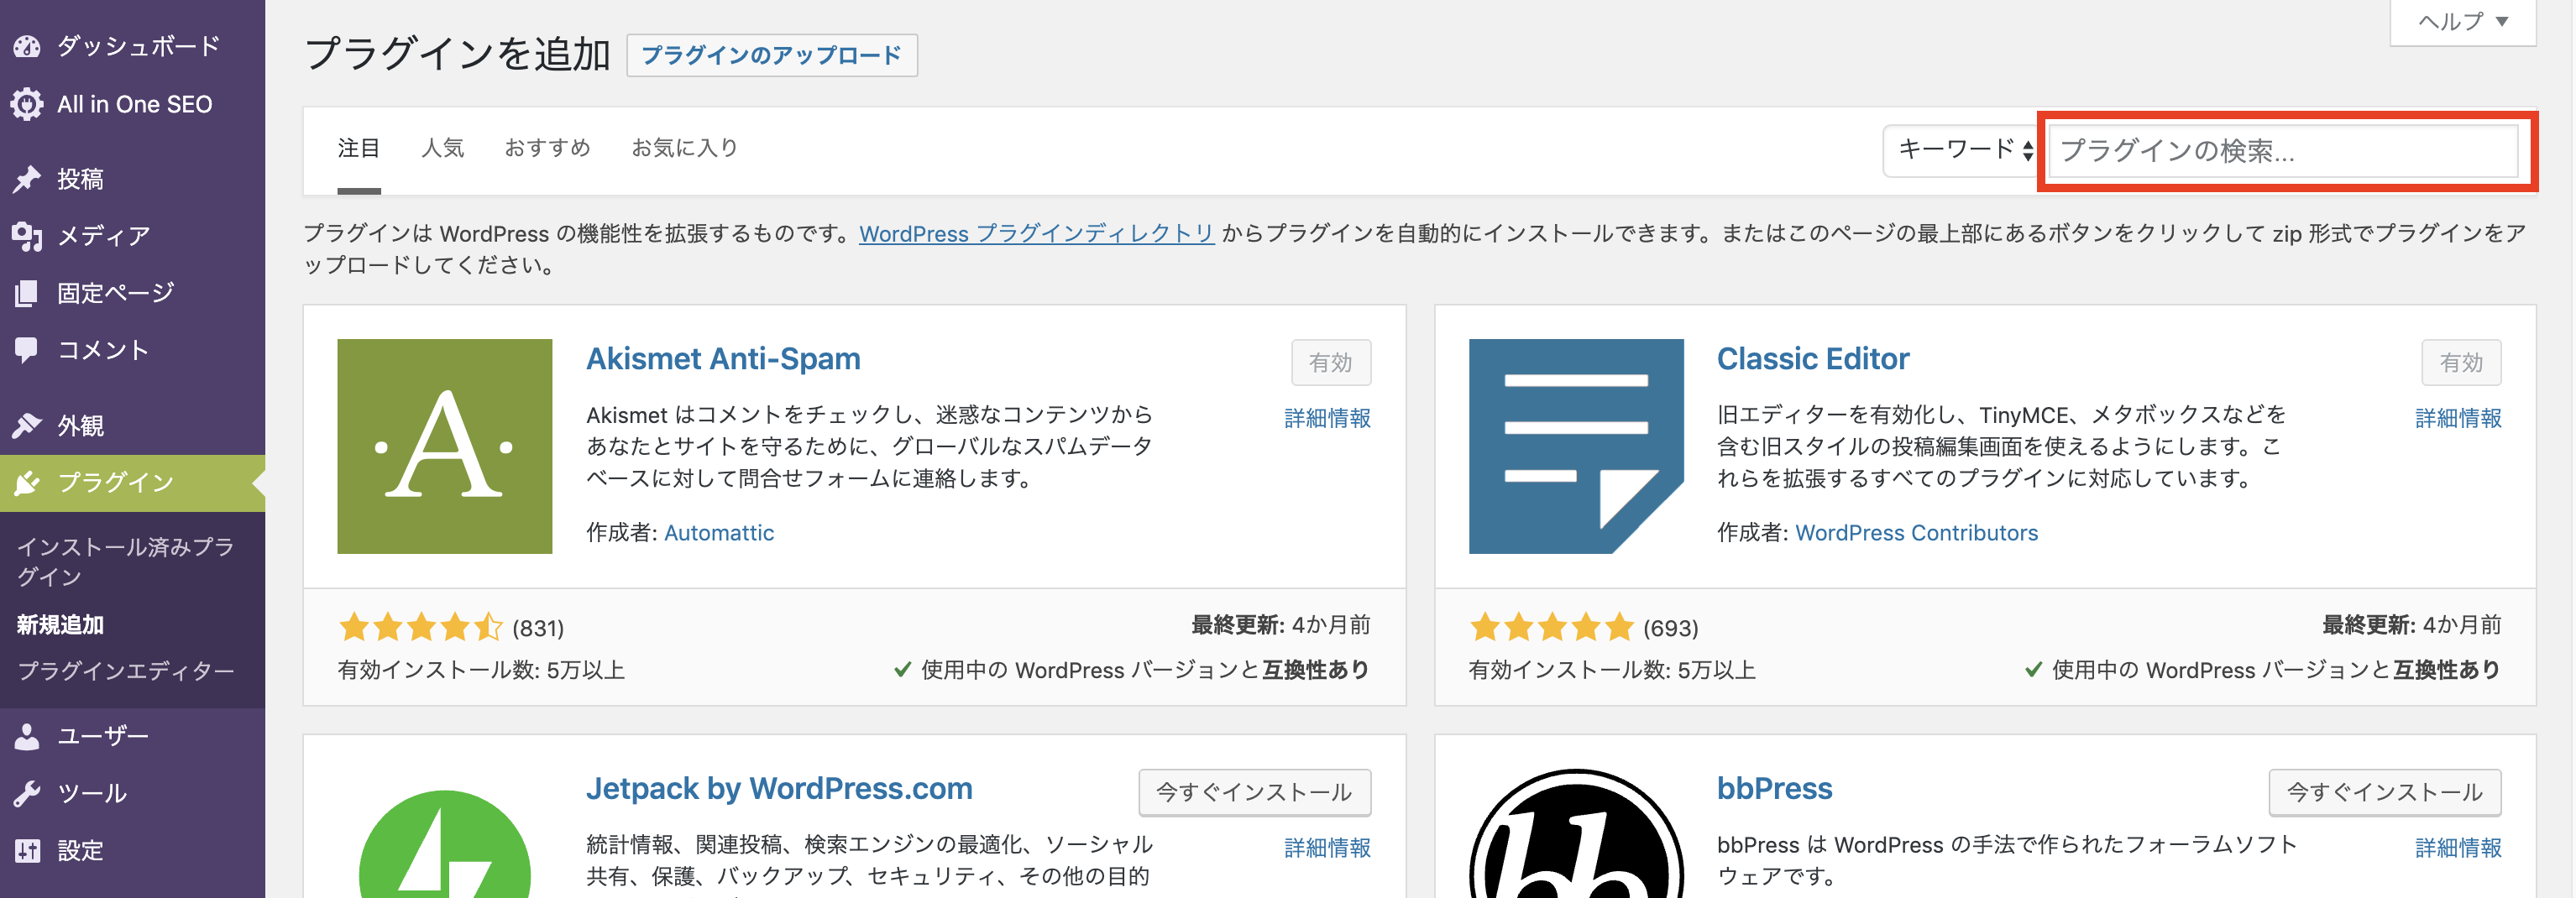Click into the プラグインの検索 search field
2576x898 pixels.
[x=2282, y=151]
